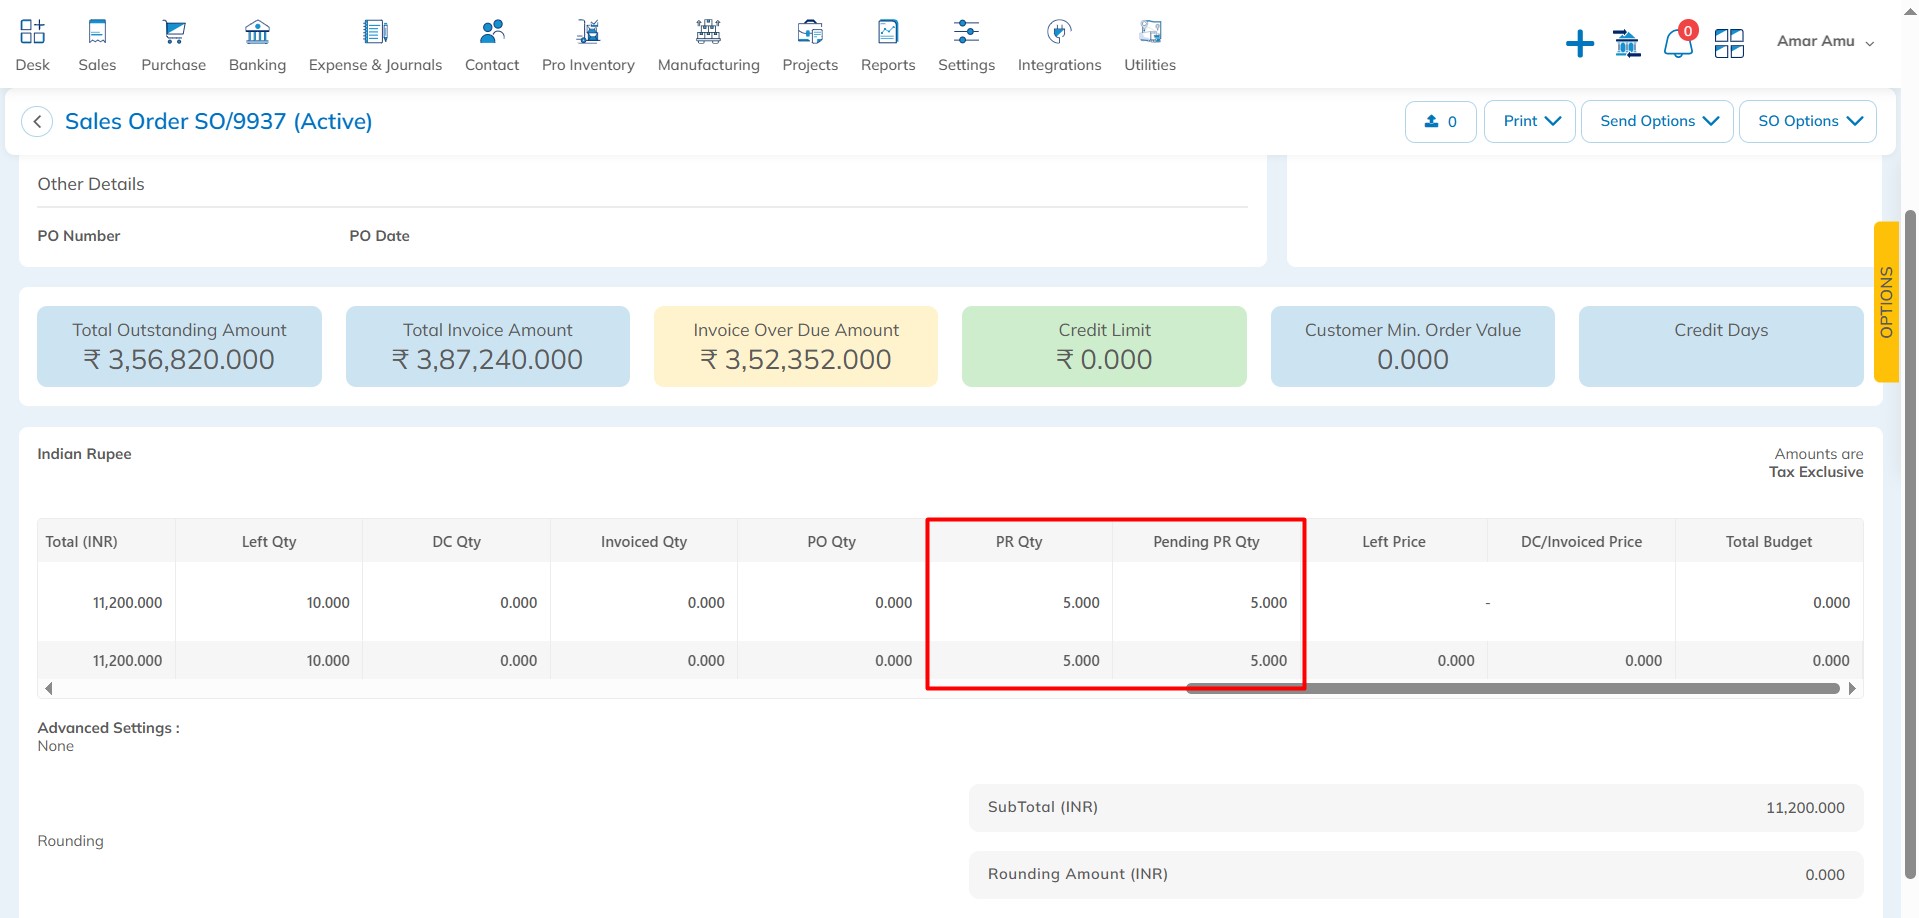1919x918 pixels.
Task: Open the Utilities icon
Action: [1150, 32]
